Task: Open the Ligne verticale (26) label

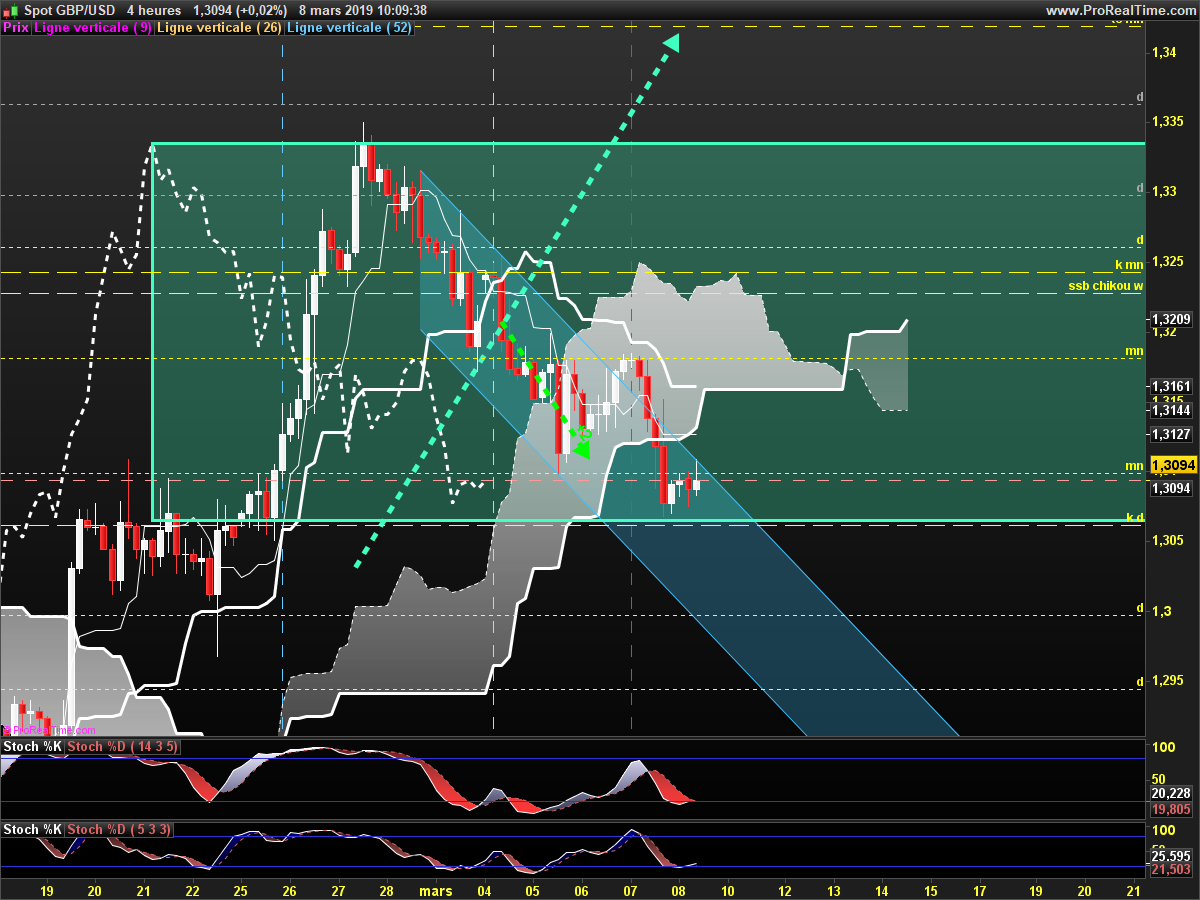Action: coord(220,28)
